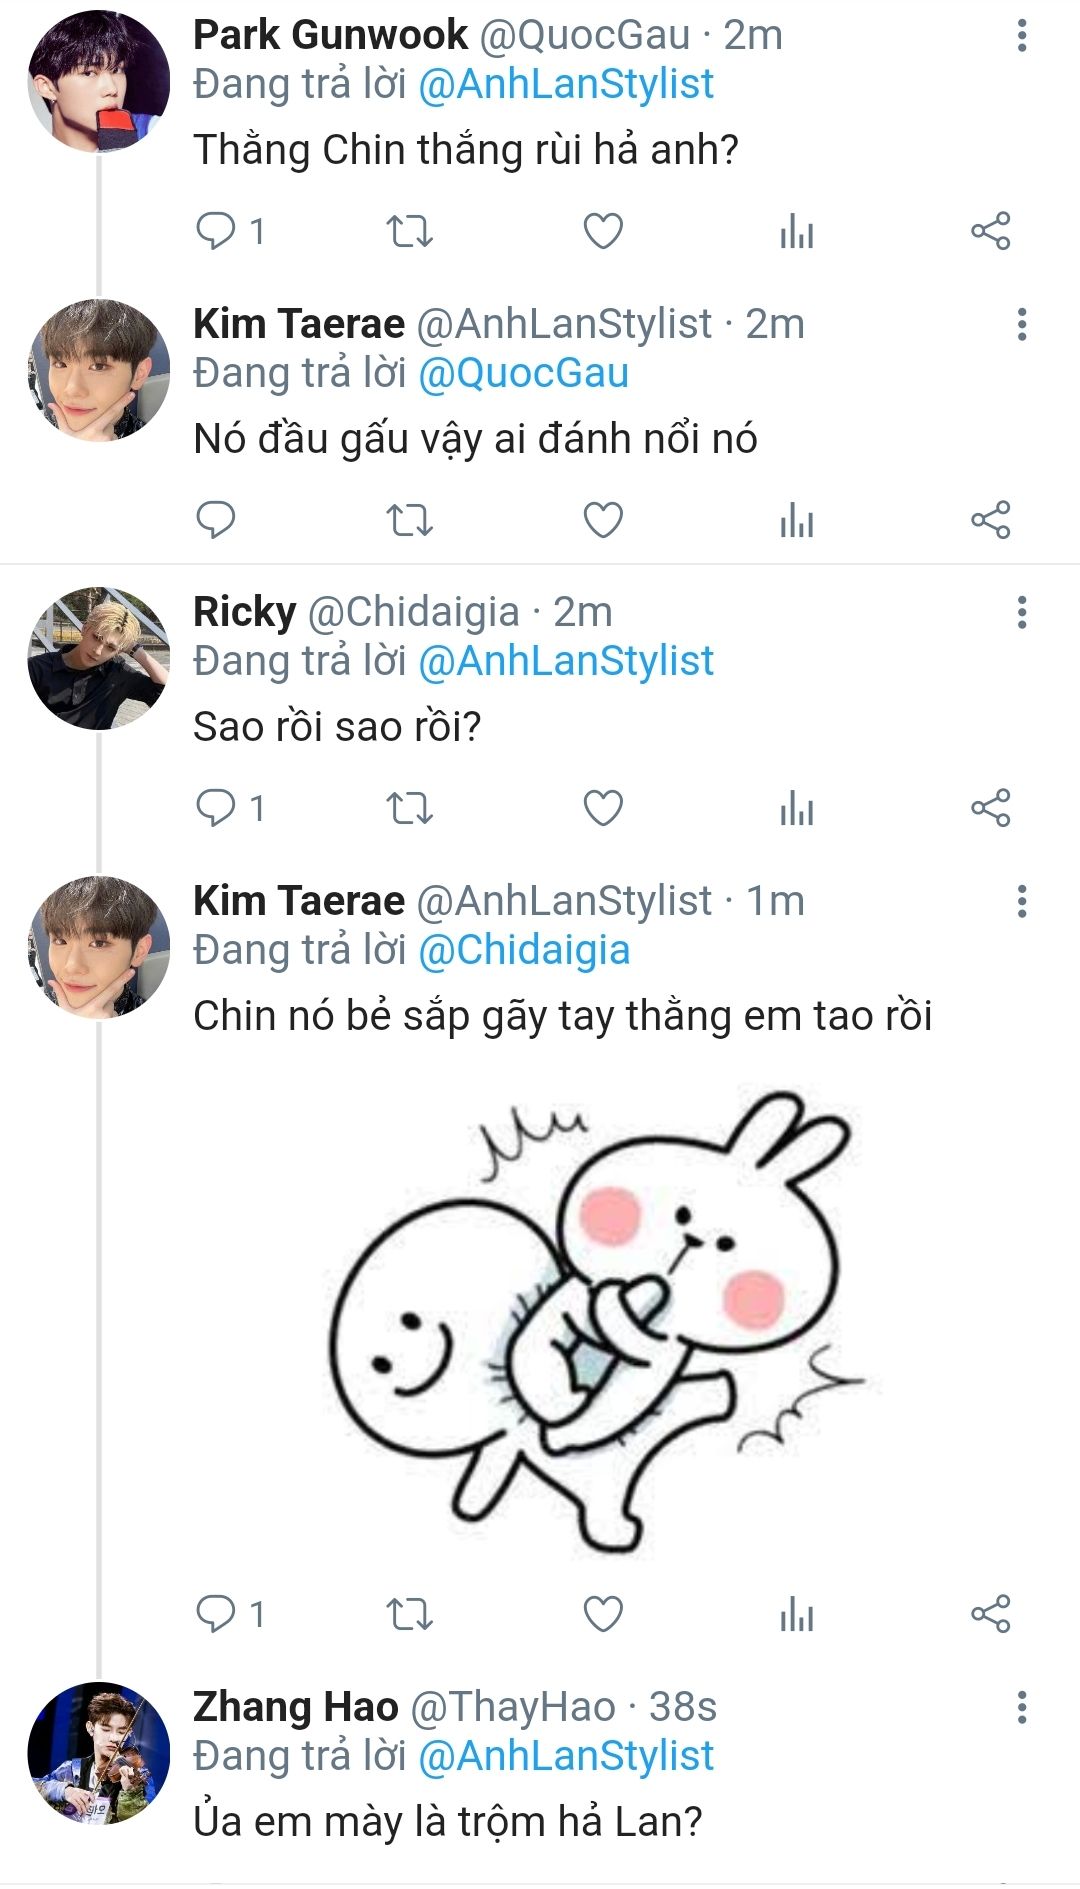Open the @Chidaigia mention link
Viewport: 1080px width, 1889px height.
[524, 951]
